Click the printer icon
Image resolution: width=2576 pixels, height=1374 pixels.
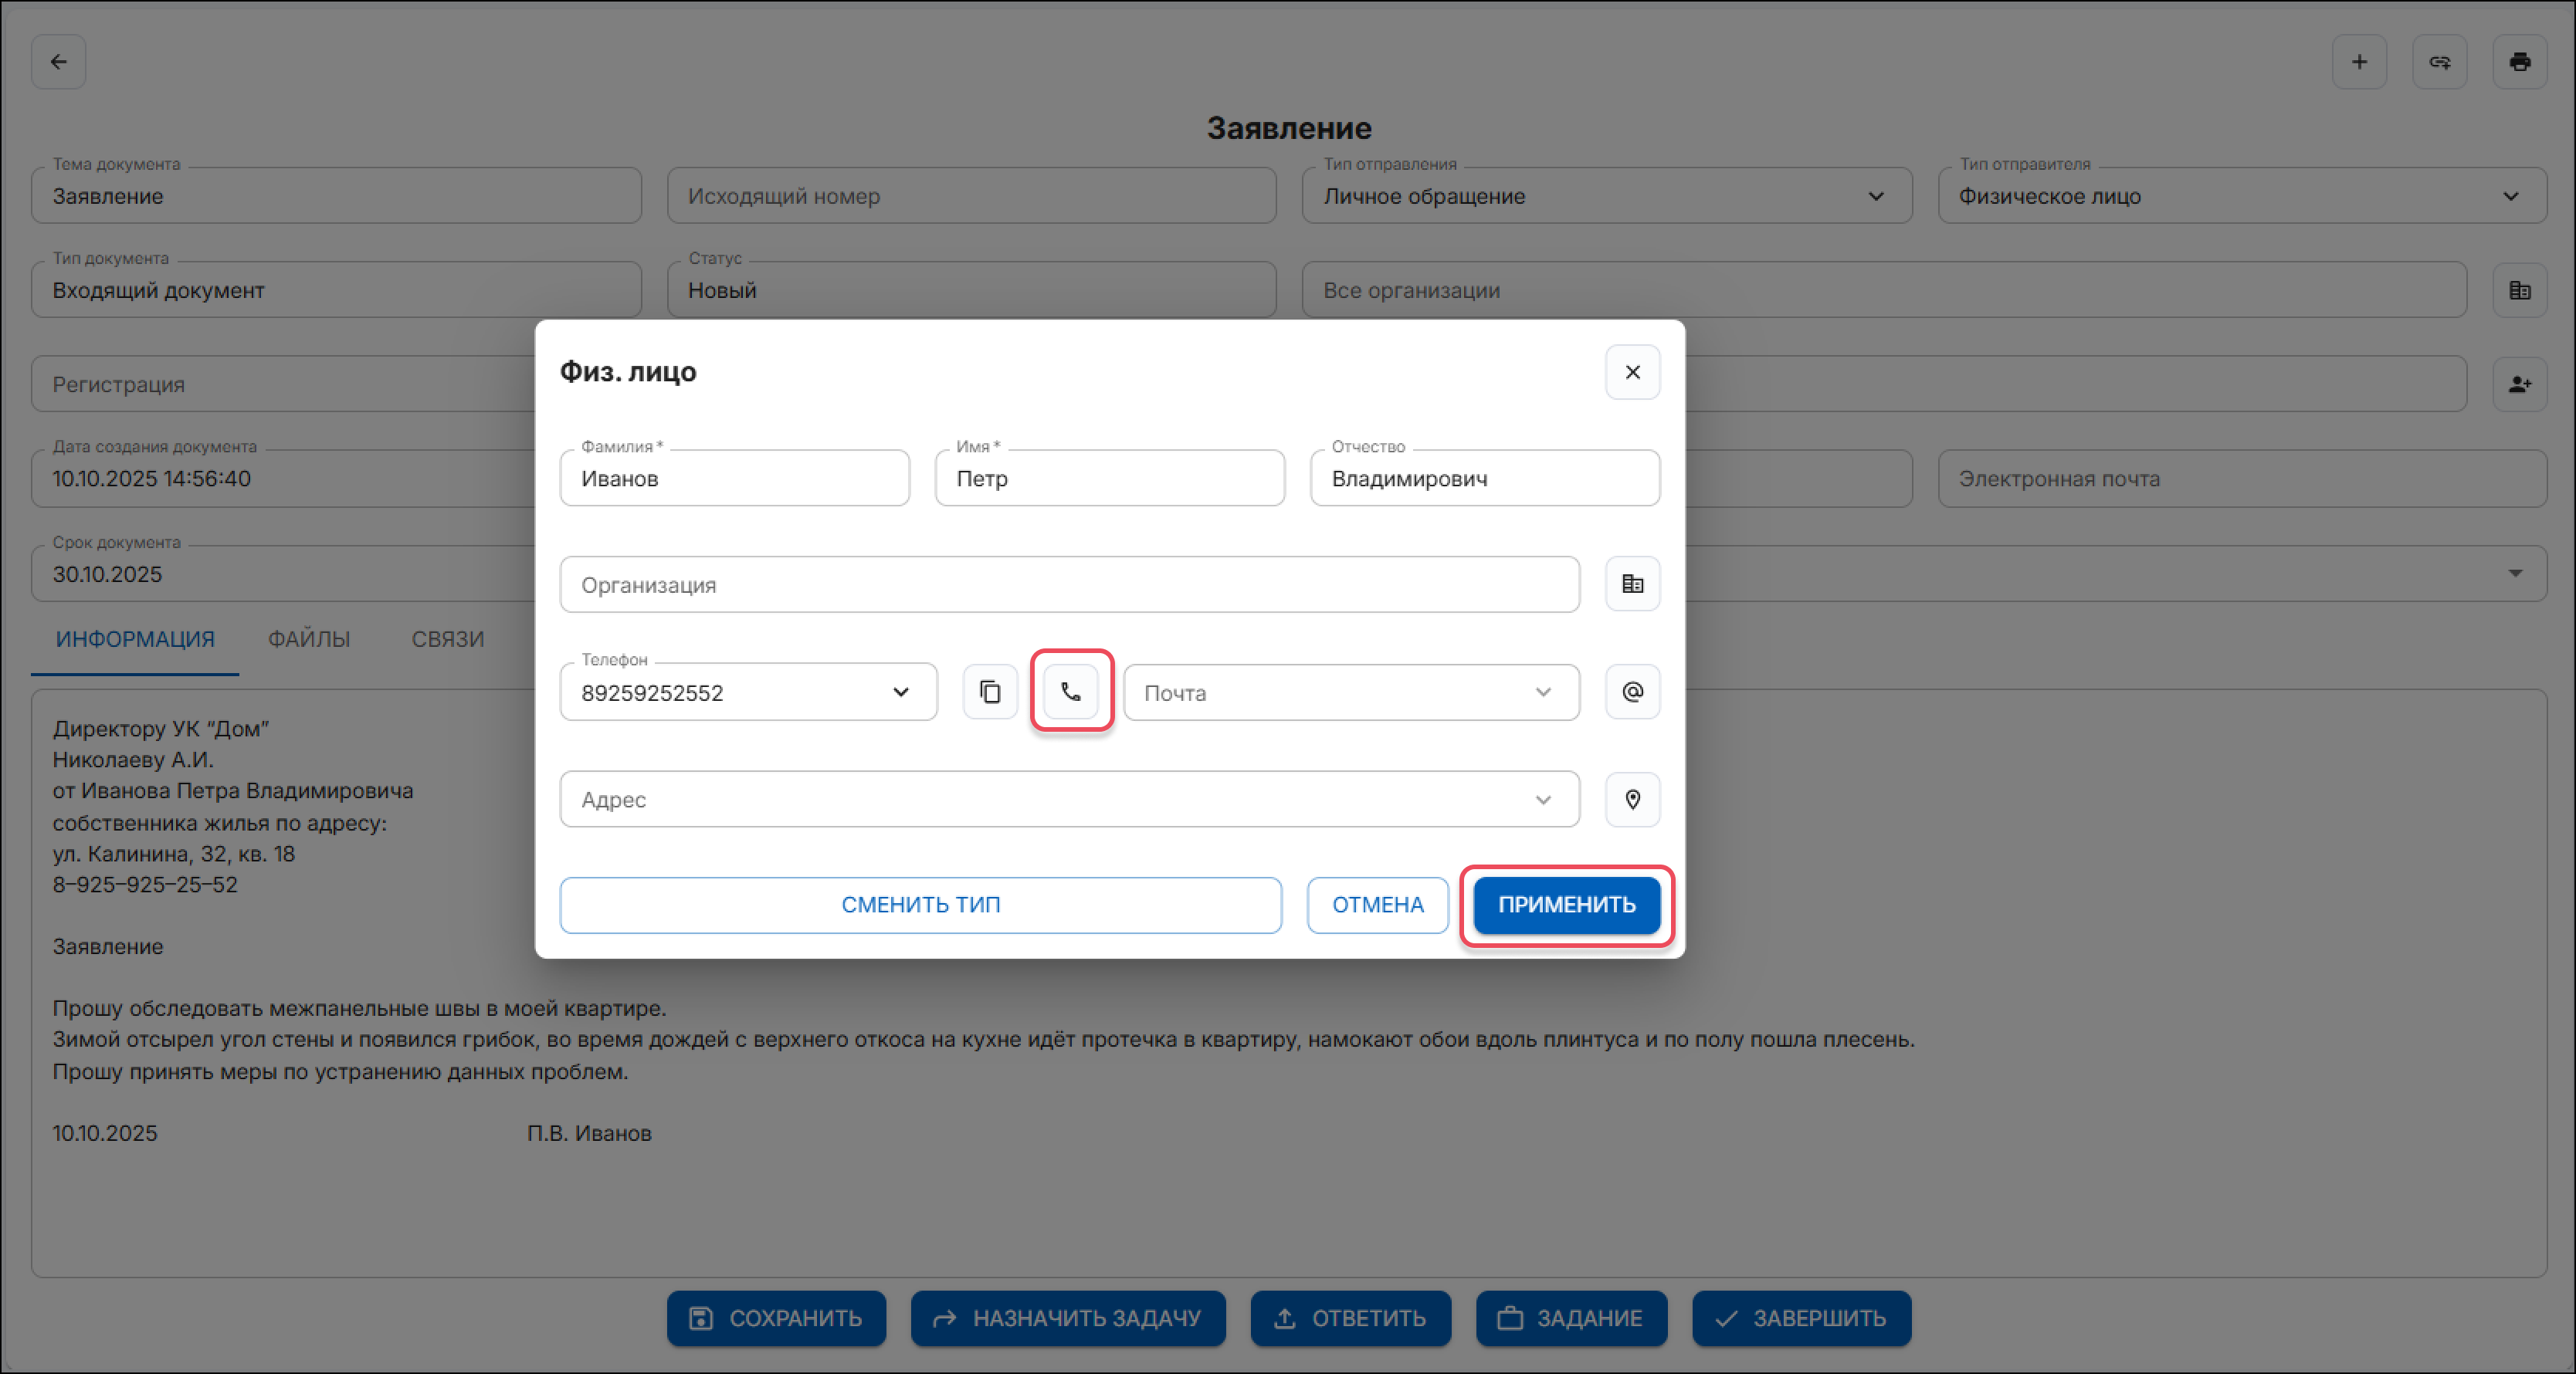pos(2519,62)
